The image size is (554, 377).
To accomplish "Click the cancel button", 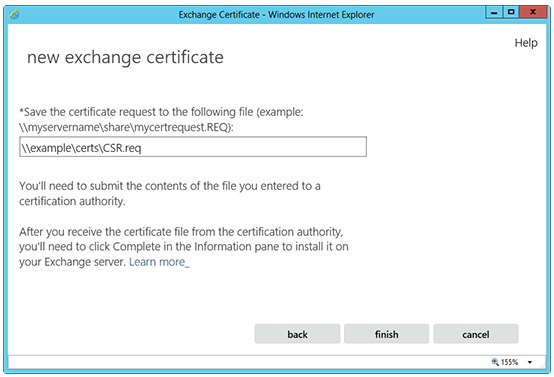I will point(476,334).
